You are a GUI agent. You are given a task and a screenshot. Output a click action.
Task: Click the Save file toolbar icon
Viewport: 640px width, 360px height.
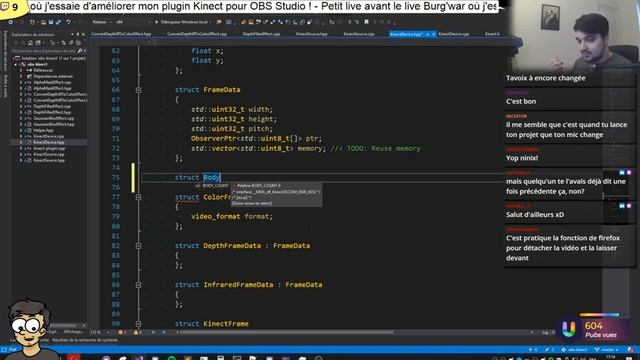[x=51, y=22]
